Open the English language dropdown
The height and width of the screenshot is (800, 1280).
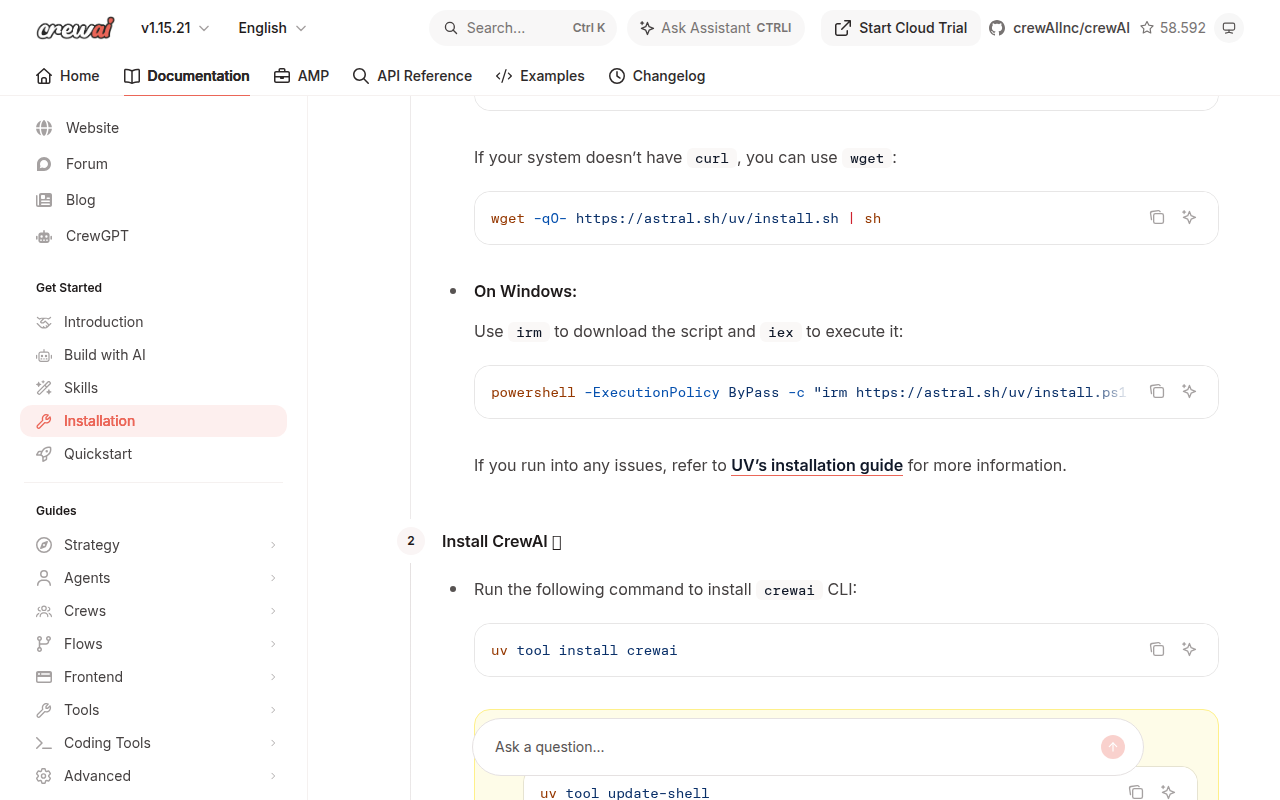click(x=272, y=28)
